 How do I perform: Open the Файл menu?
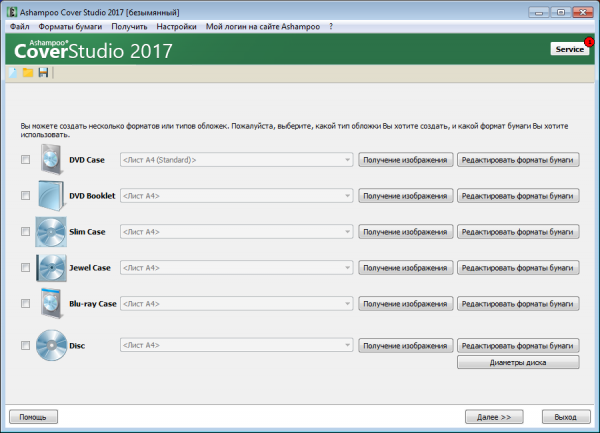coord(19,25)
